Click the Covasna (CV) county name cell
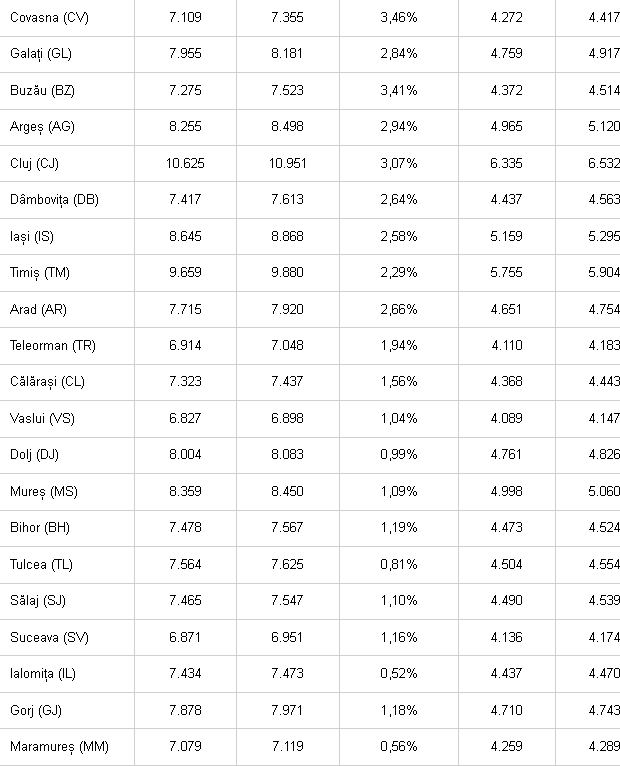Image resolution: width=620 pixels, height=766 pixels. click(x=48, y=17)
